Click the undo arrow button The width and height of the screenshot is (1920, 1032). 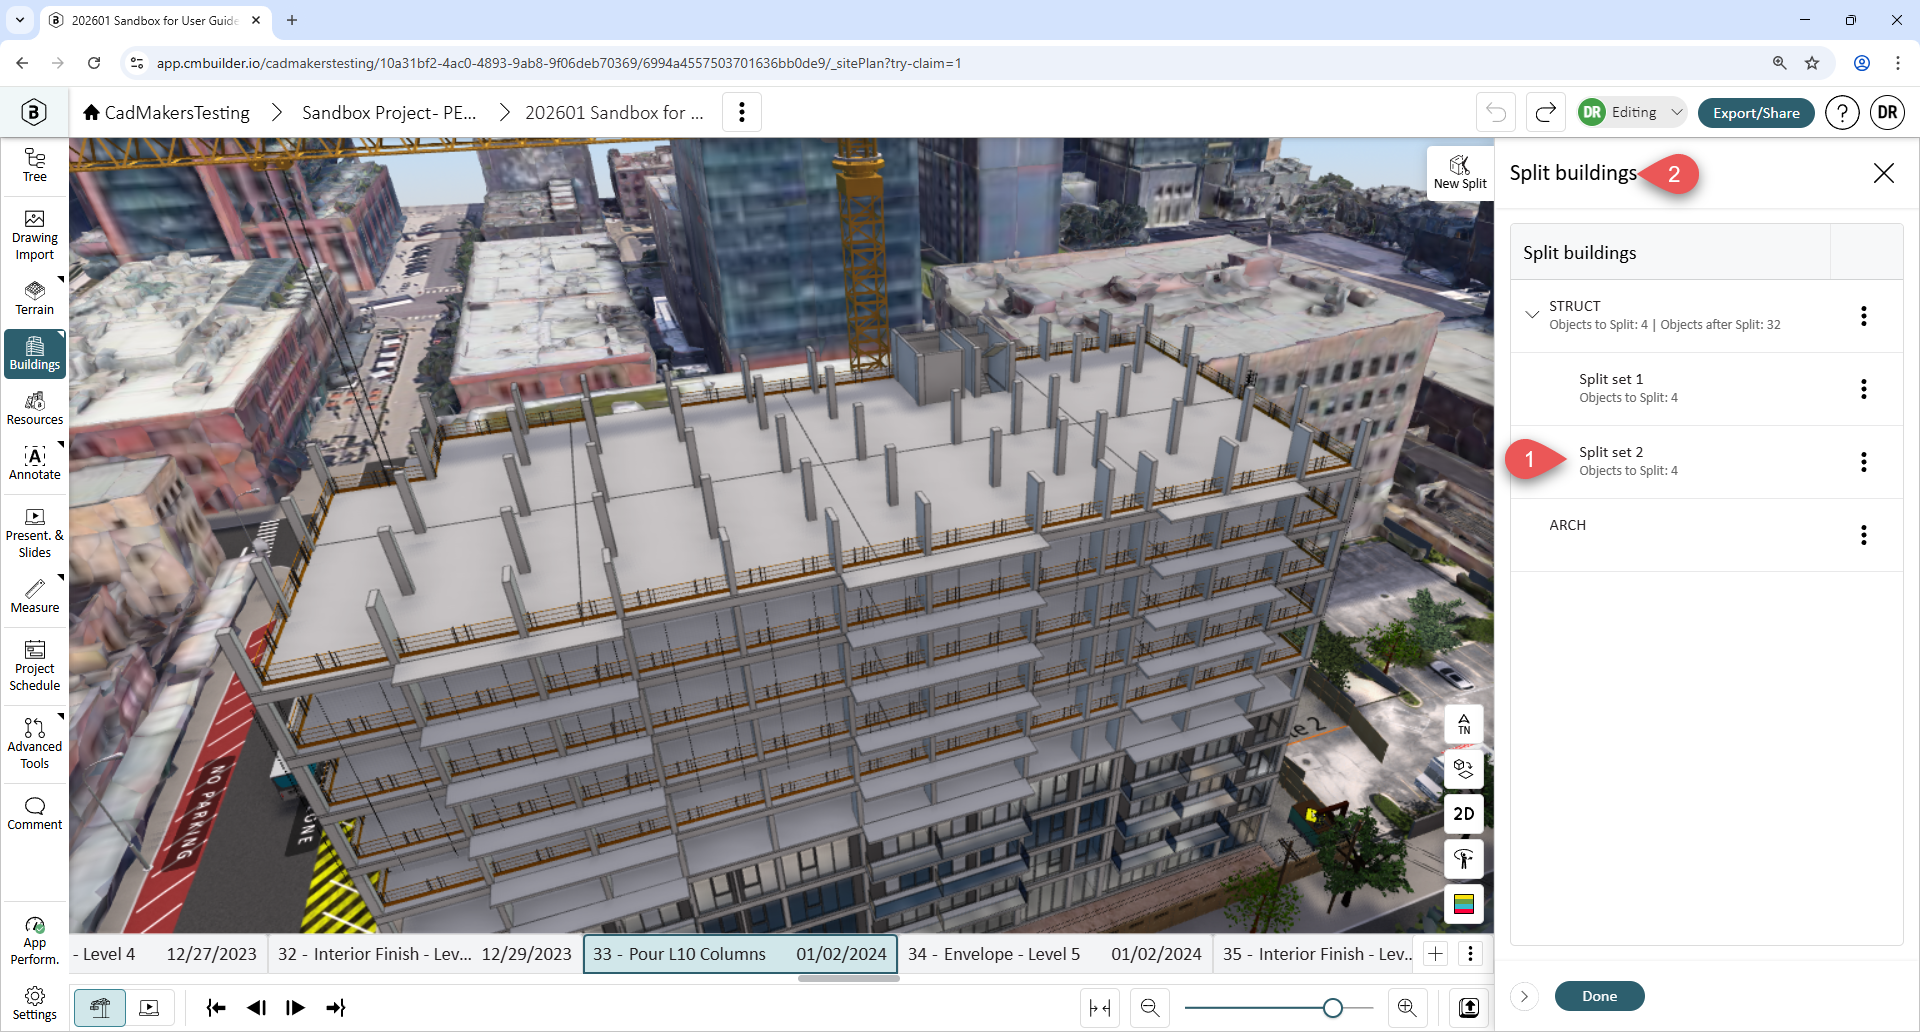(1496, 112)
